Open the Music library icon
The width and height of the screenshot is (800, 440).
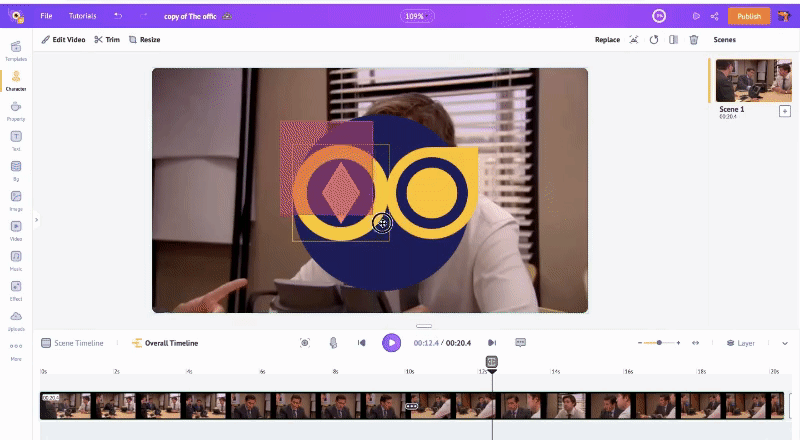(16, 259)
